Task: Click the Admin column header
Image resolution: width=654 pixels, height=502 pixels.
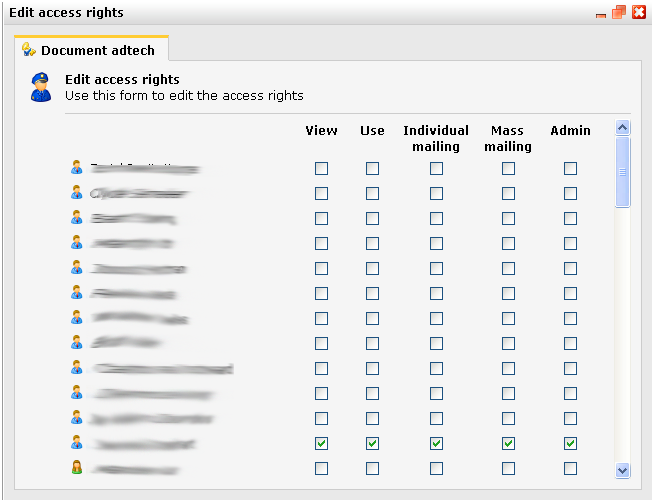Action: pyautogui.click(x=570, y=131)
